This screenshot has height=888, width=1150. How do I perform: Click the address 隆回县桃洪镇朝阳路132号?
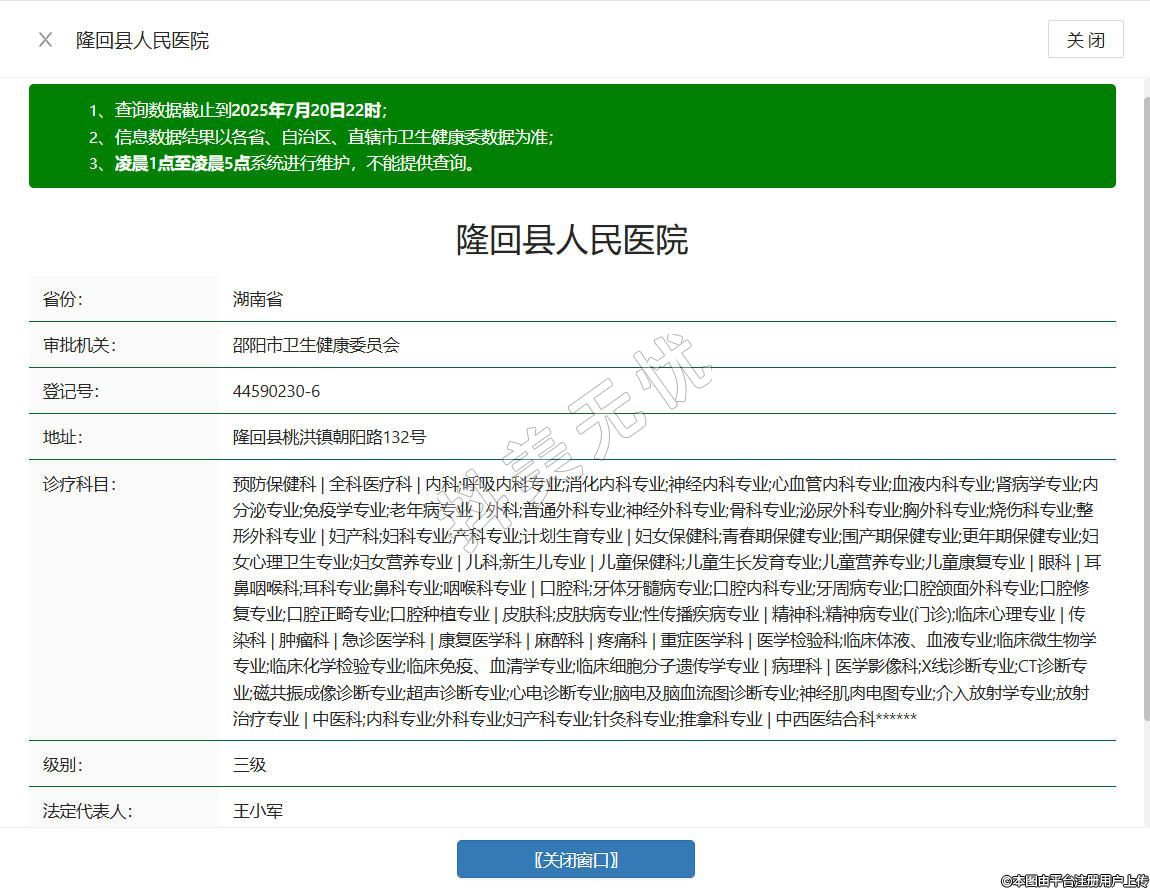coord(329,437)
